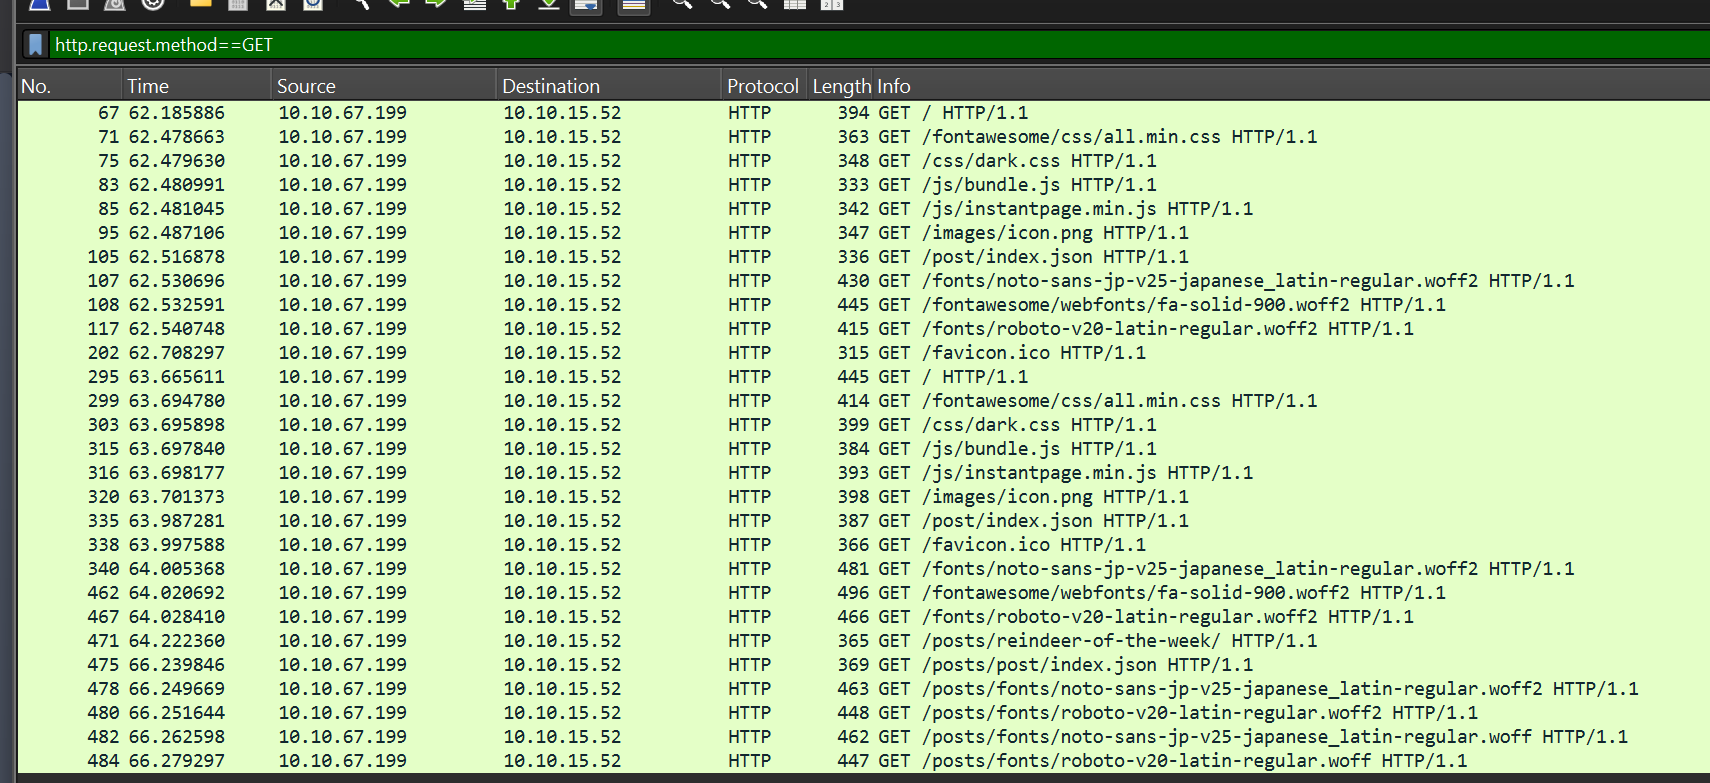
Task: Click the open capture file folder icon
Action: coord(200,4)
